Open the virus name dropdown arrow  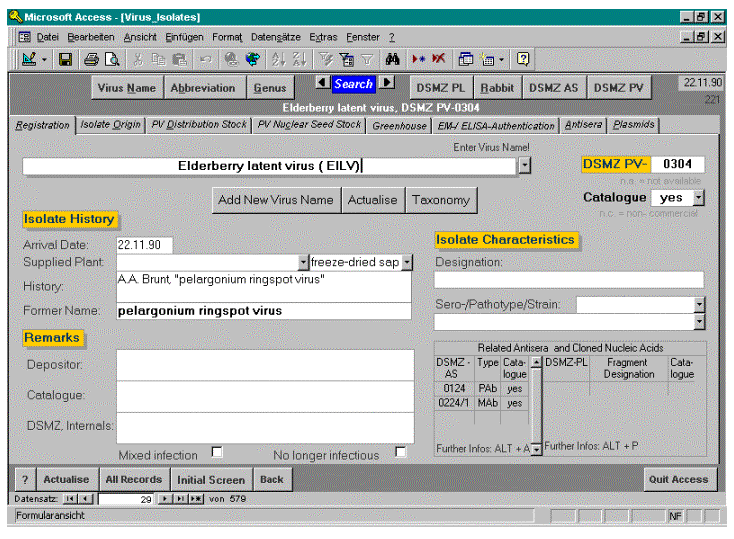pyautogui.click(x=525, y=165)
